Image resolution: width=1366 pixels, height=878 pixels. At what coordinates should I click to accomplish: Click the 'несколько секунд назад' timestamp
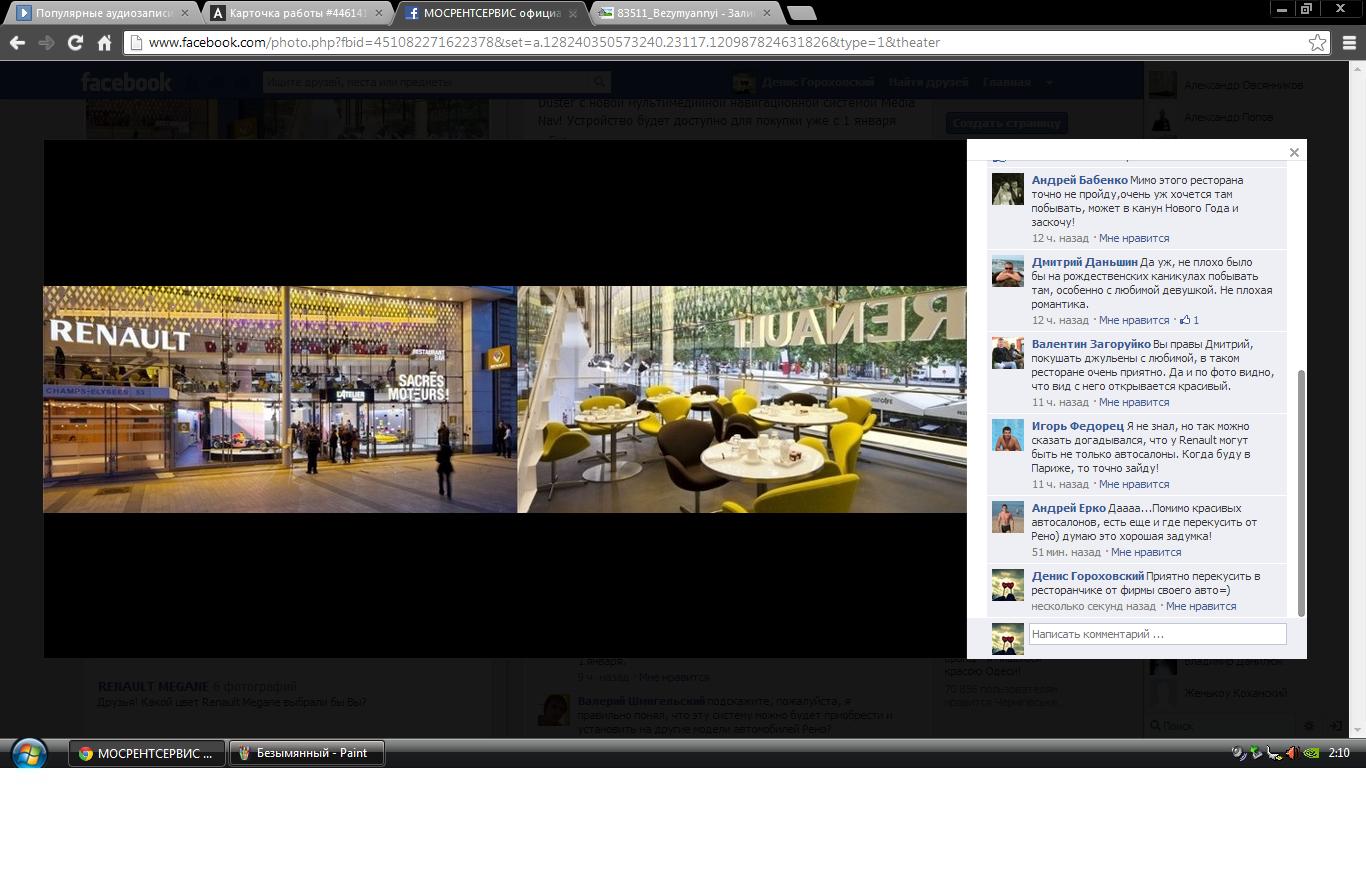pyautogui.click(x=1093, y=606)
